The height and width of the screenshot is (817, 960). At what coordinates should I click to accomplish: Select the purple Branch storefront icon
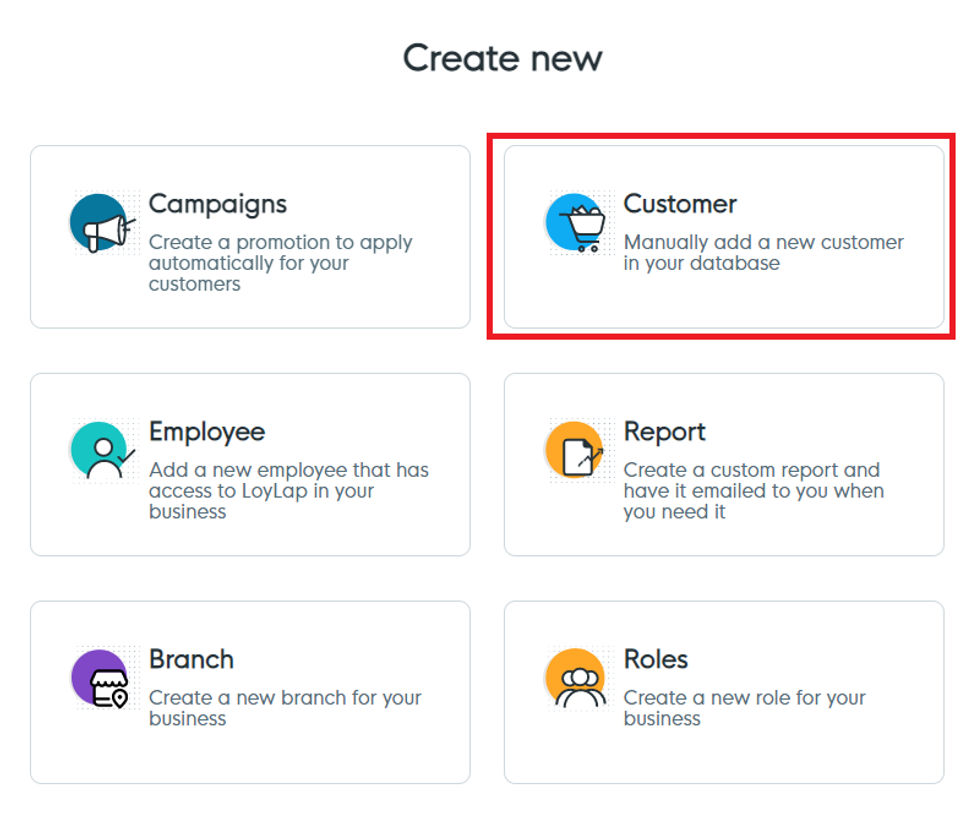tap(102, 679)
